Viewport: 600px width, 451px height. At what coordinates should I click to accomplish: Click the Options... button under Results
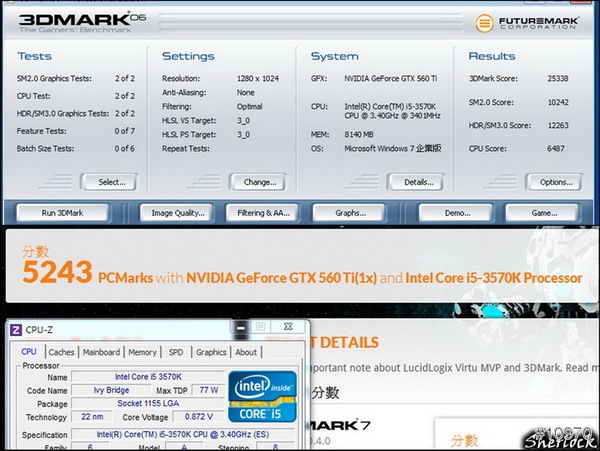(555, 182)
